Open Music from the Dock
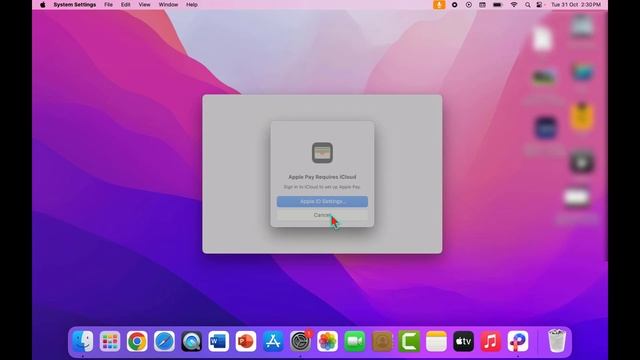Image resolution: width=640 pixels, height=360 pixels. click(x=491, y=341)
